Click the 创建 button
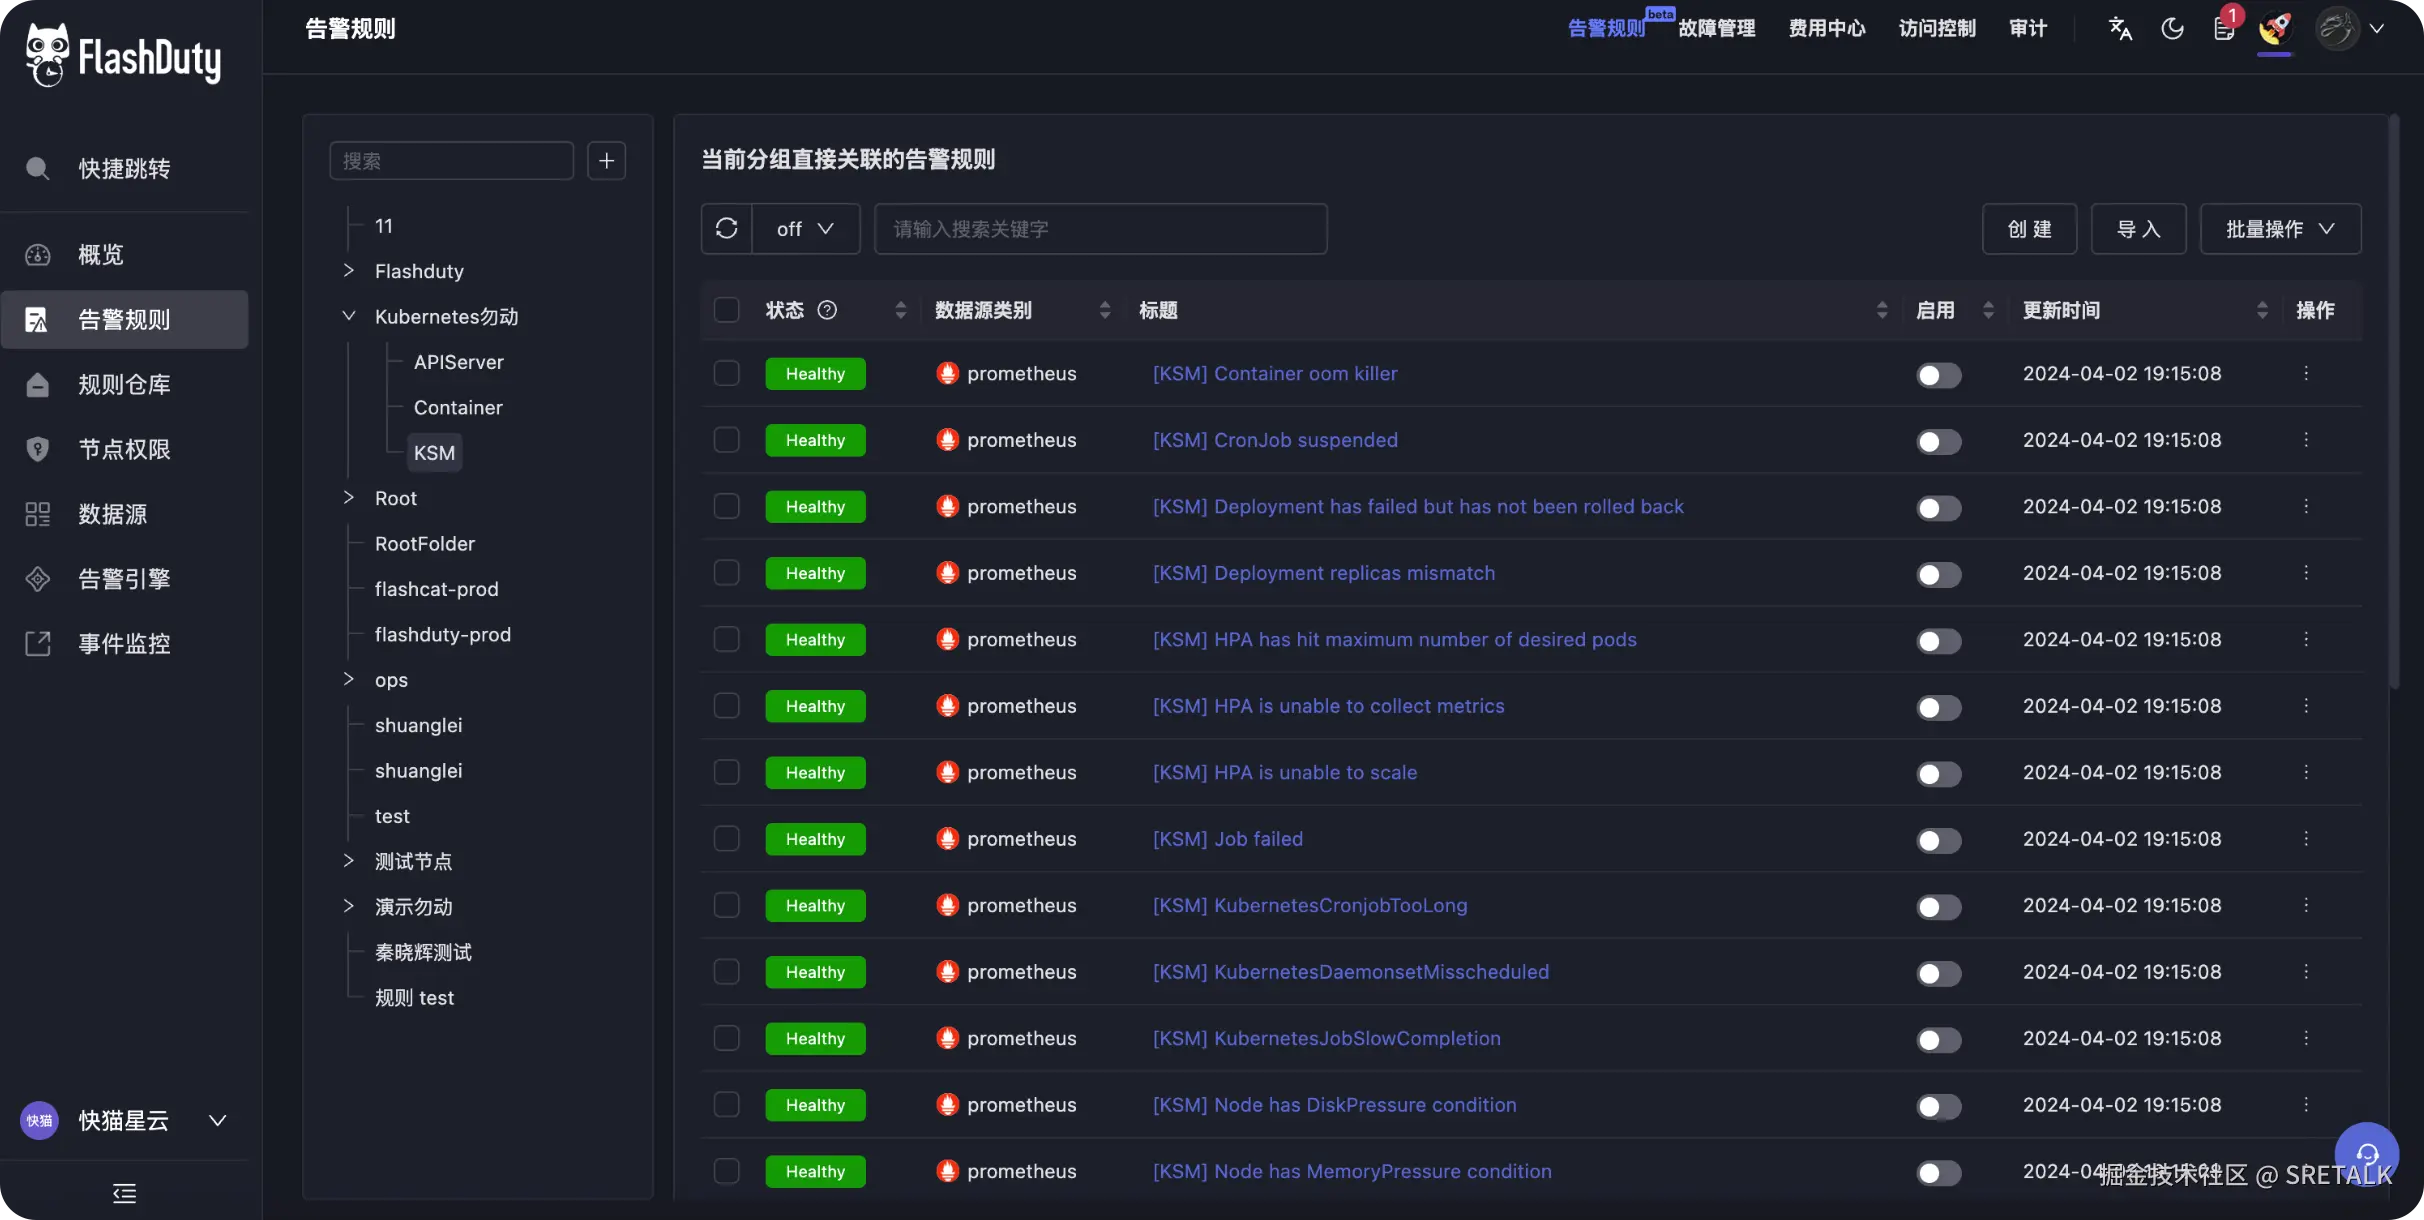 click(2029, 229)
